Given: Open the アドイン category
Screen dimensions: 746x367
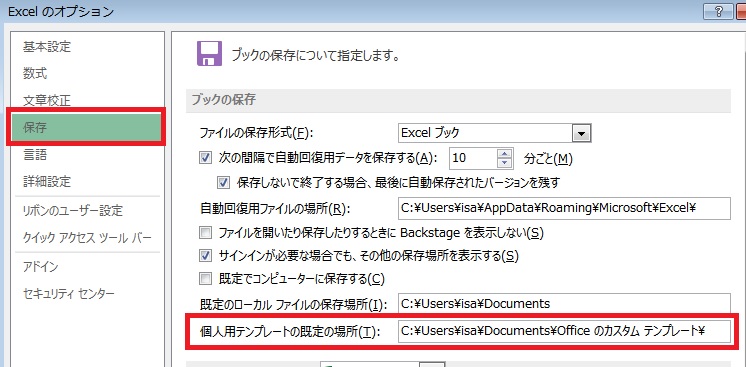Looking at the screenshot, I should pos(40,267).
